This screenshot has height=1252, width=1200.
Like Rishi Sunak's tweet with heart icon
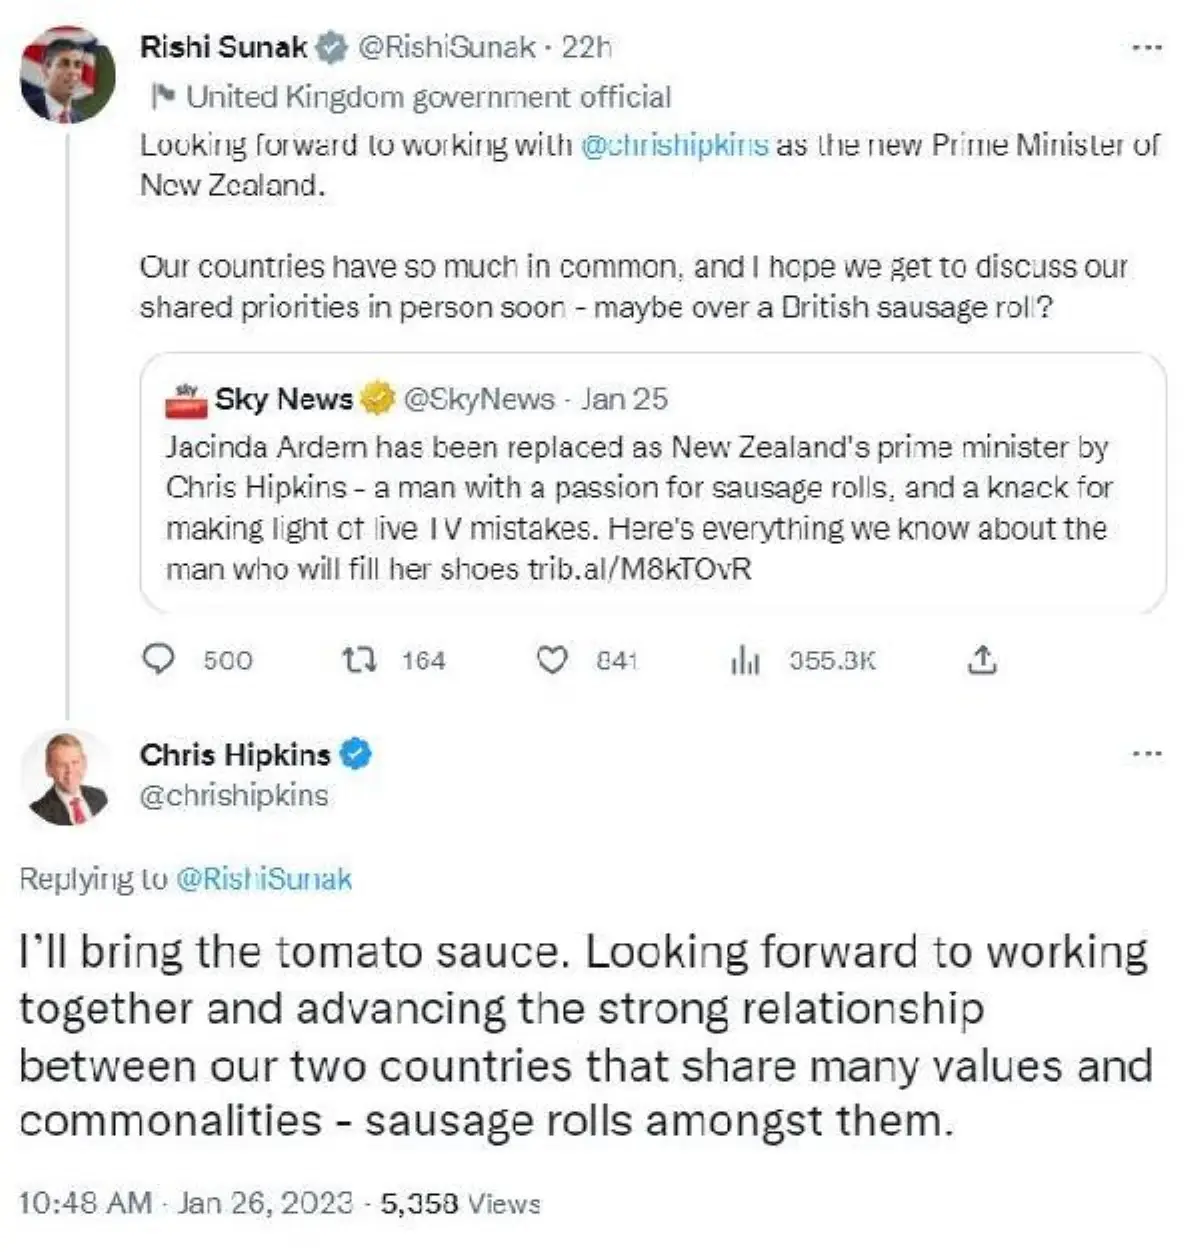[552, 660]
